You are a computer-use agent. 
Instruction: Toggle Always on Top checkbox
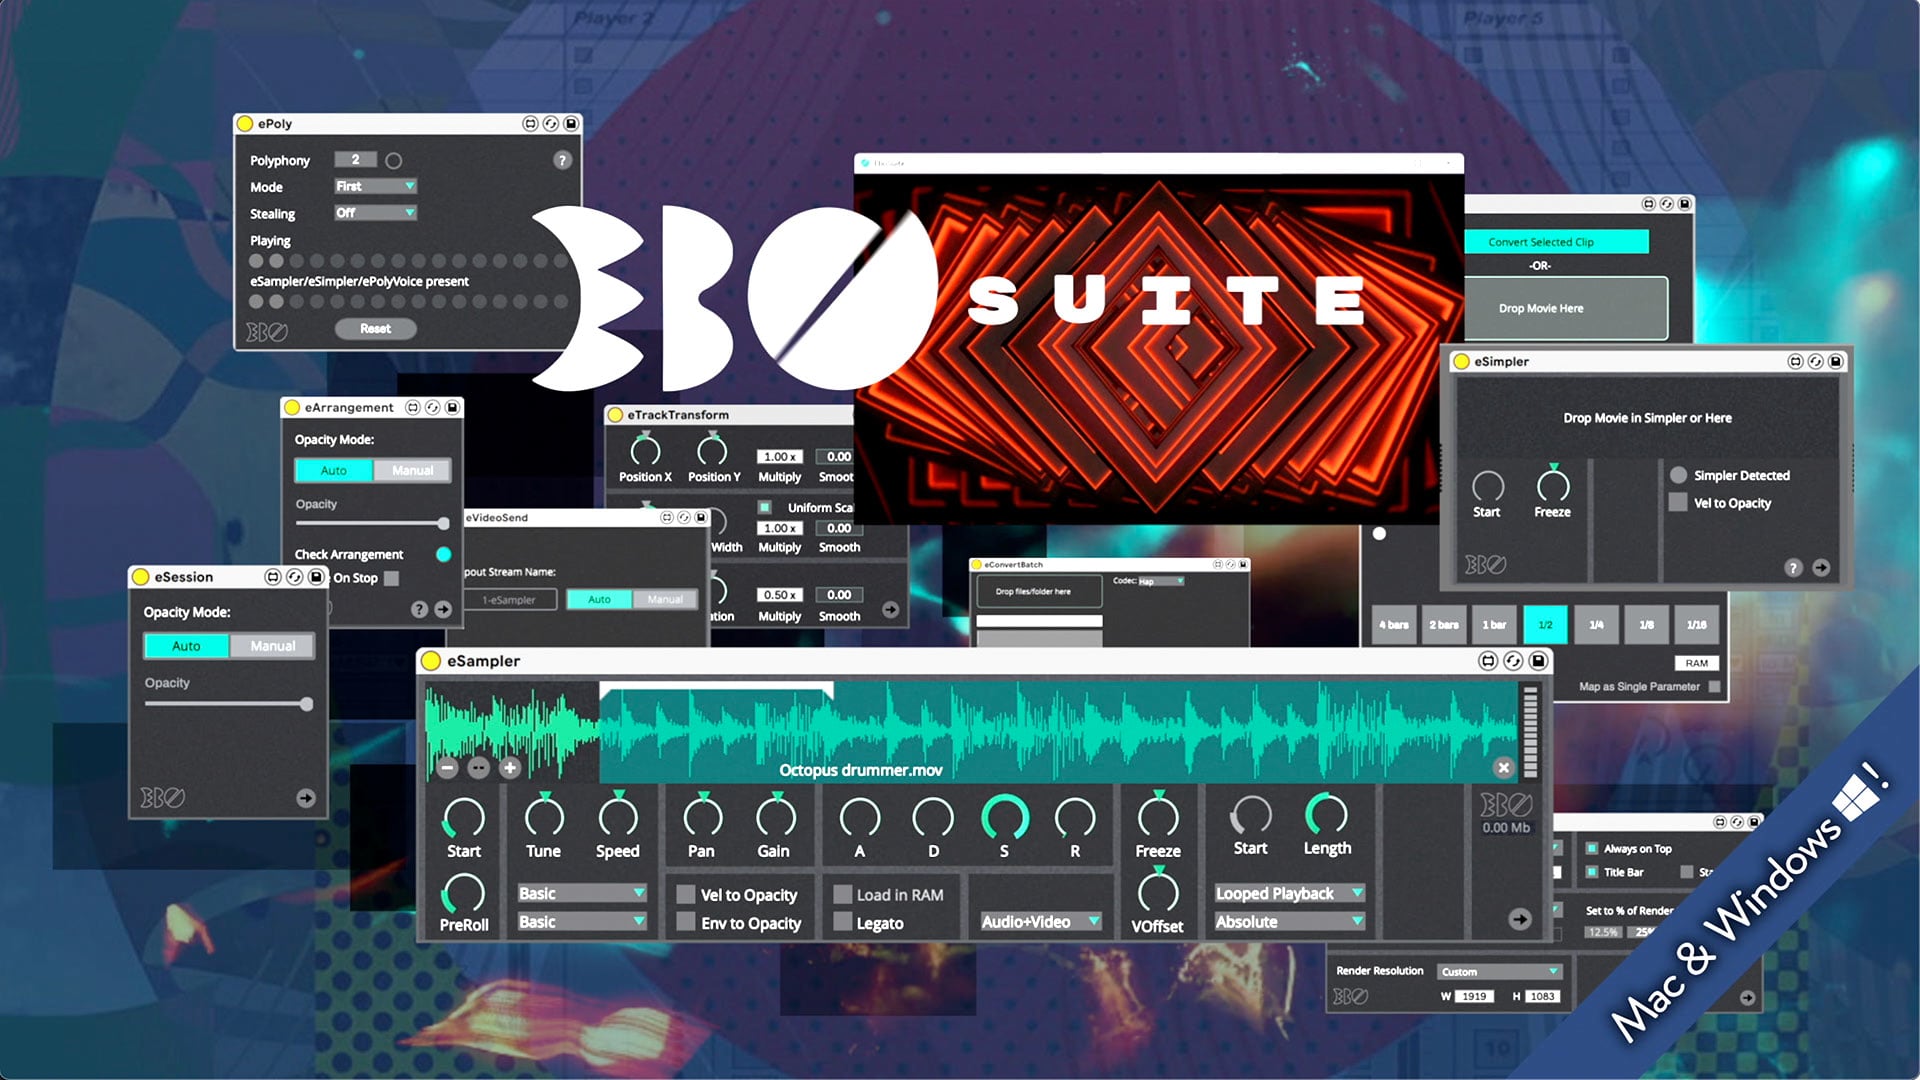click(x=1592, y=848)
